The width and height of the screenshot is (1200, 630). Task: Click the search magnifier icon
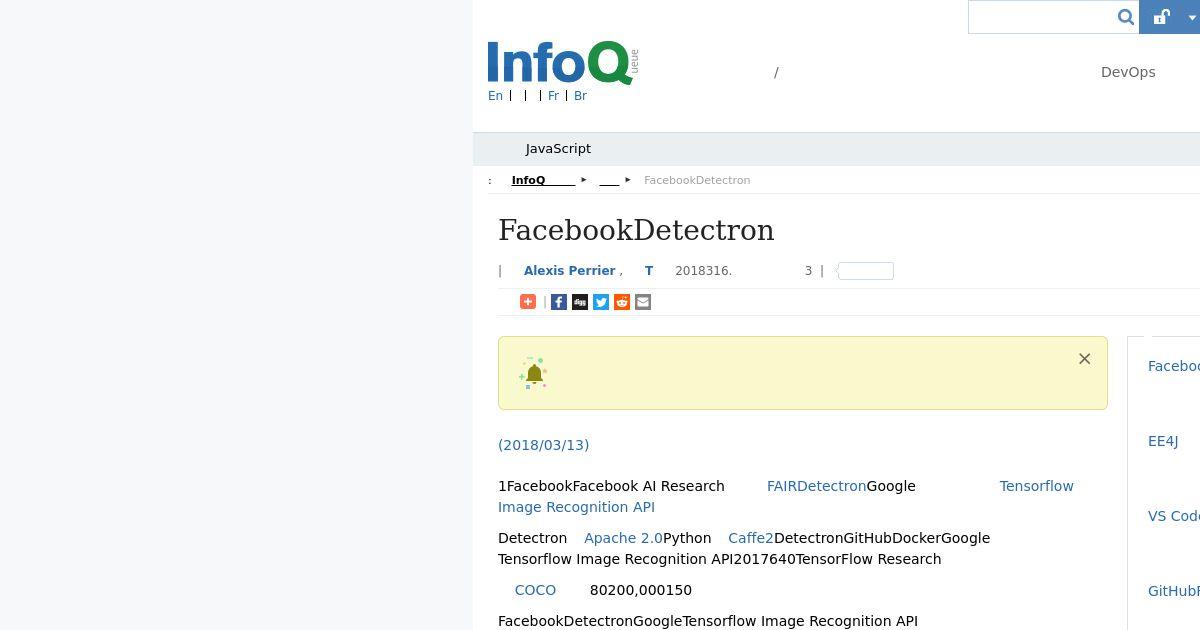(x=1125, y=17)
